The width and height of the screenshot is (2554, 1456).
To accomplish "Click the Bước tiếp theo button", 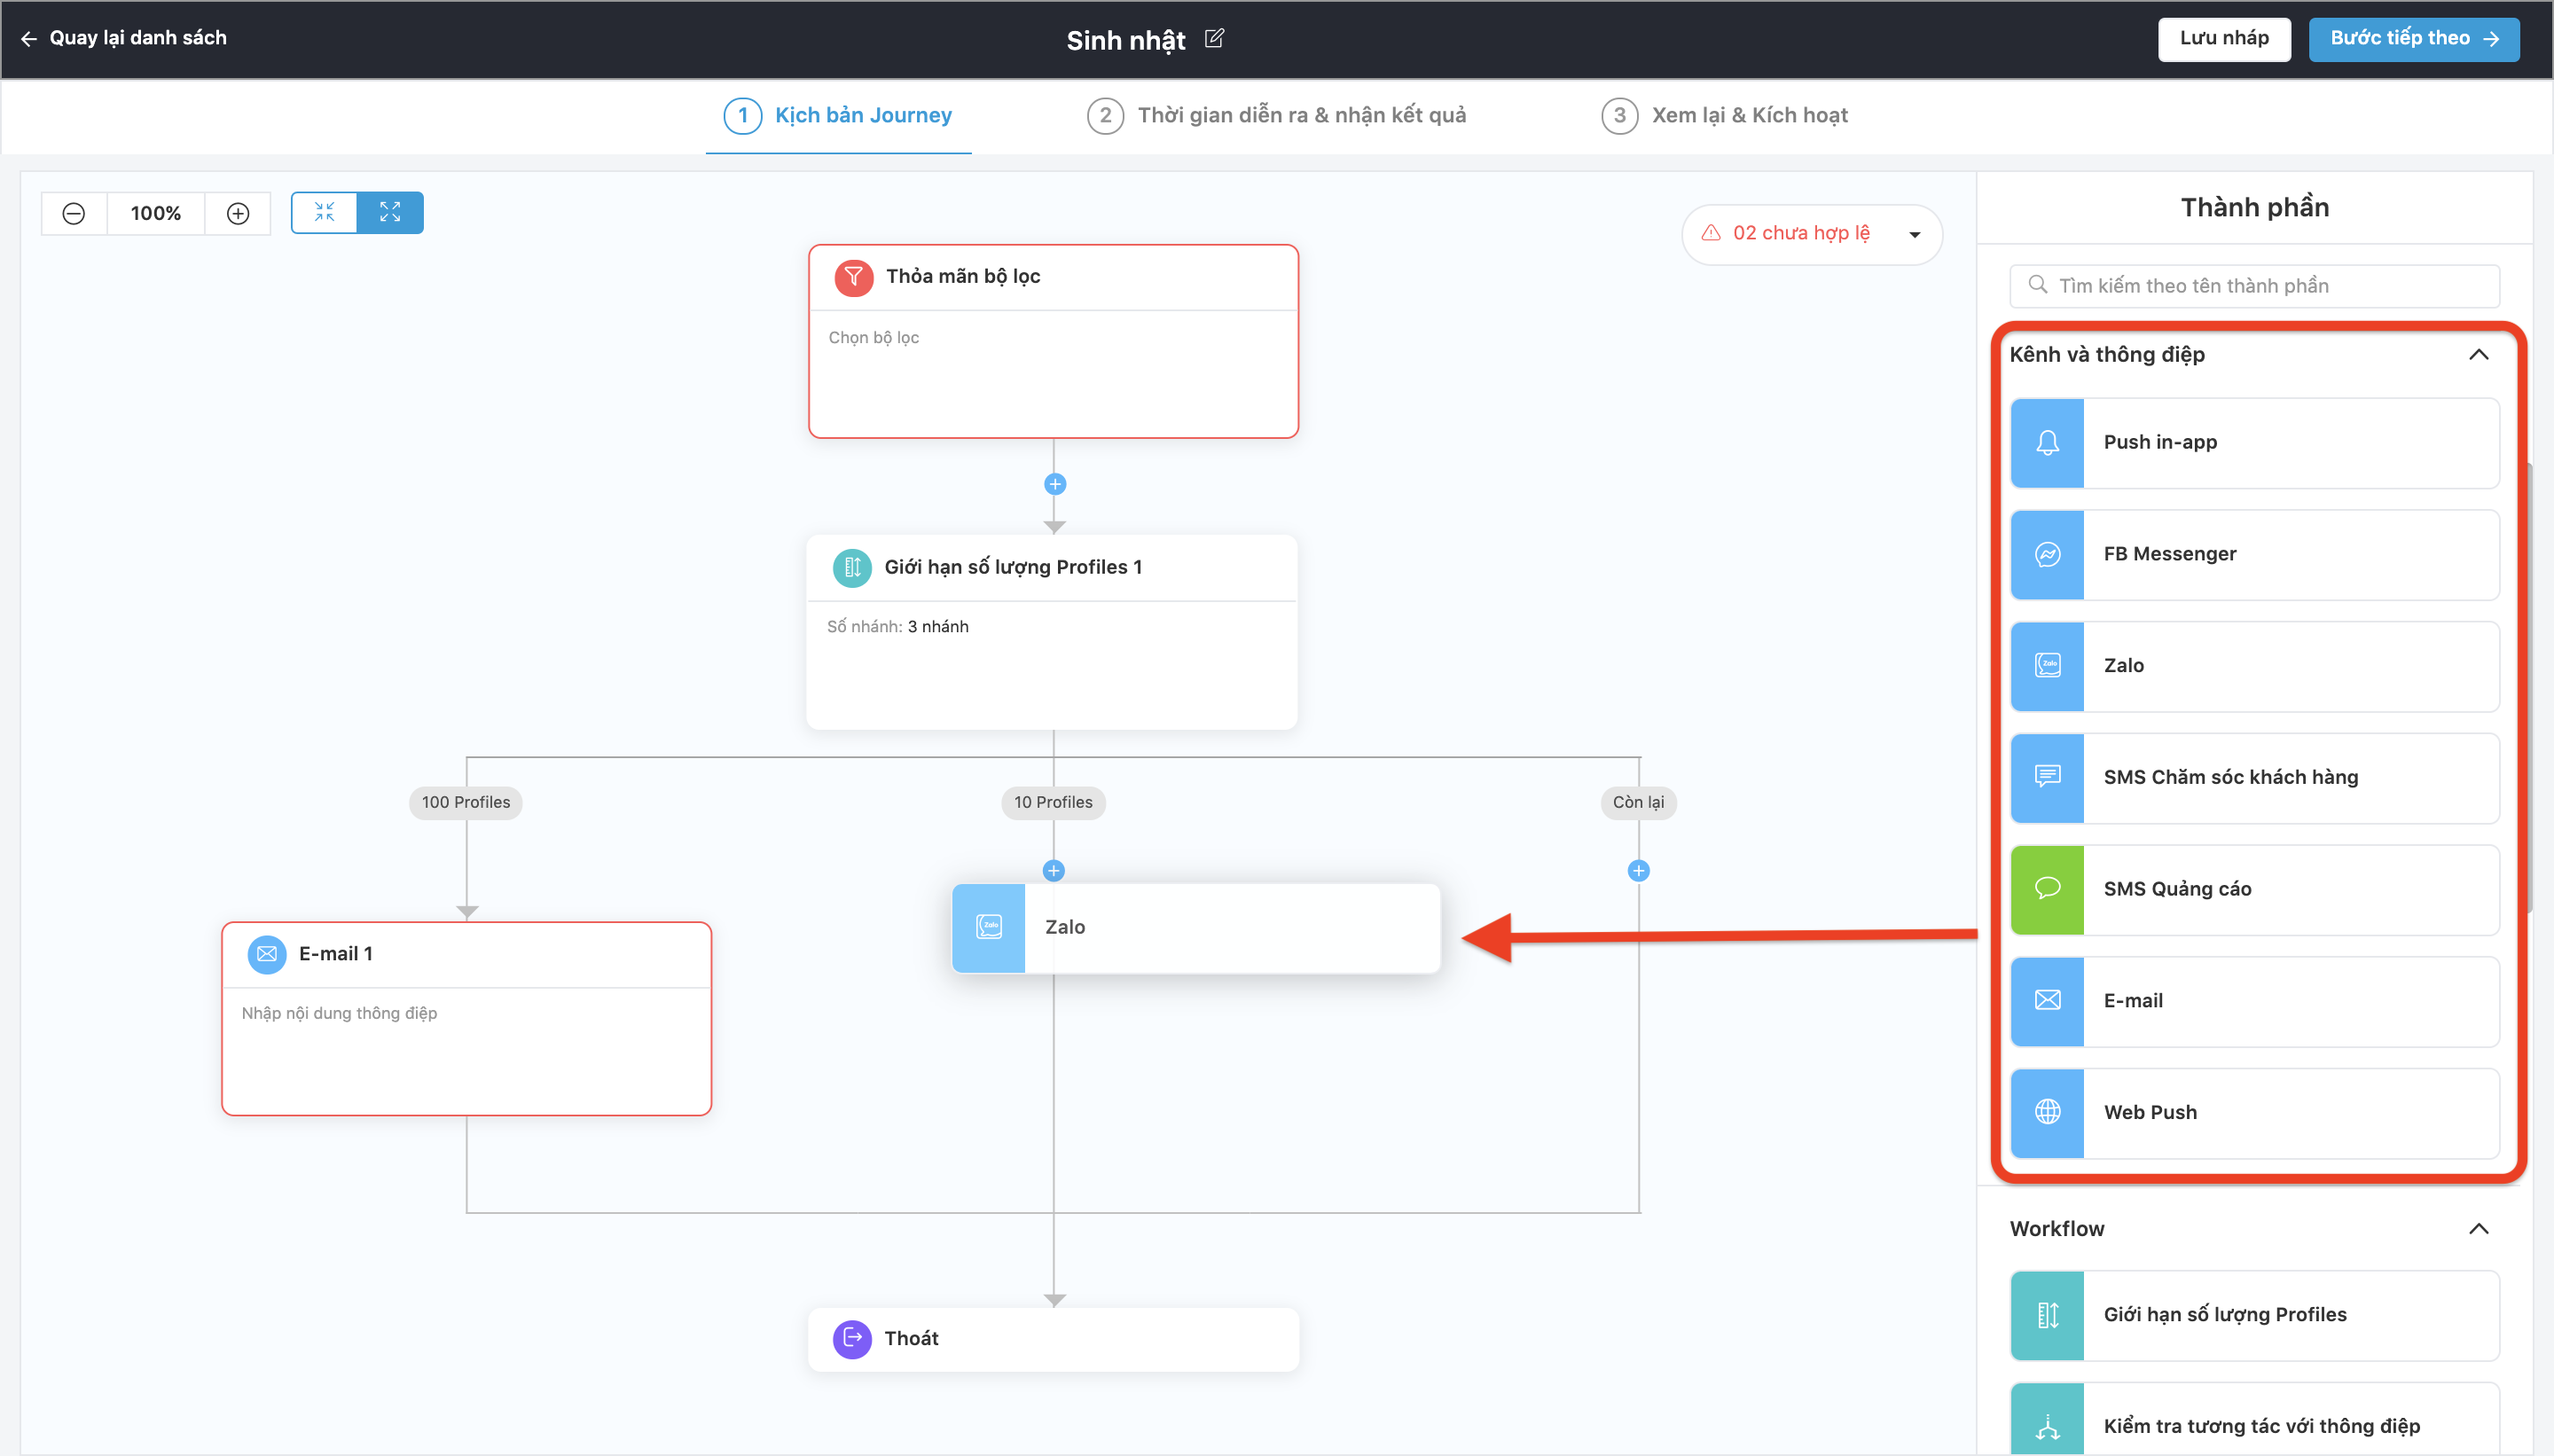I will click(x=2413, y=39).
